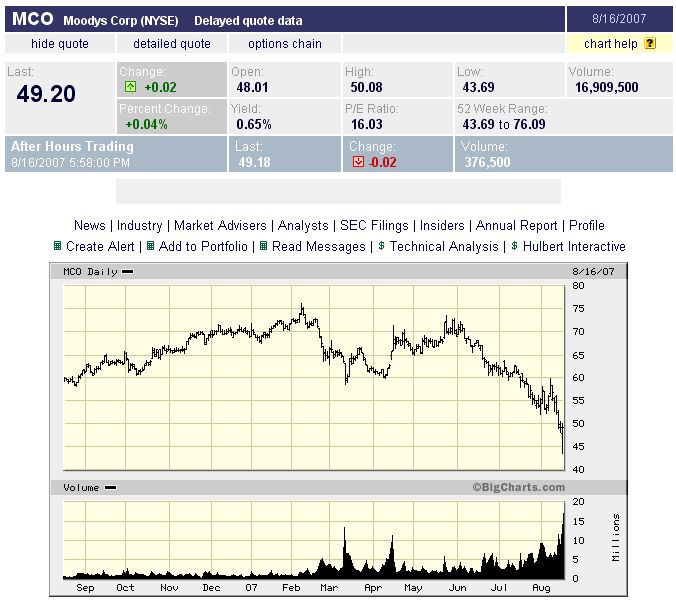View Analysts information
Image resolution: width=676 pixels, height=606 pixels.
coord(303,225)
